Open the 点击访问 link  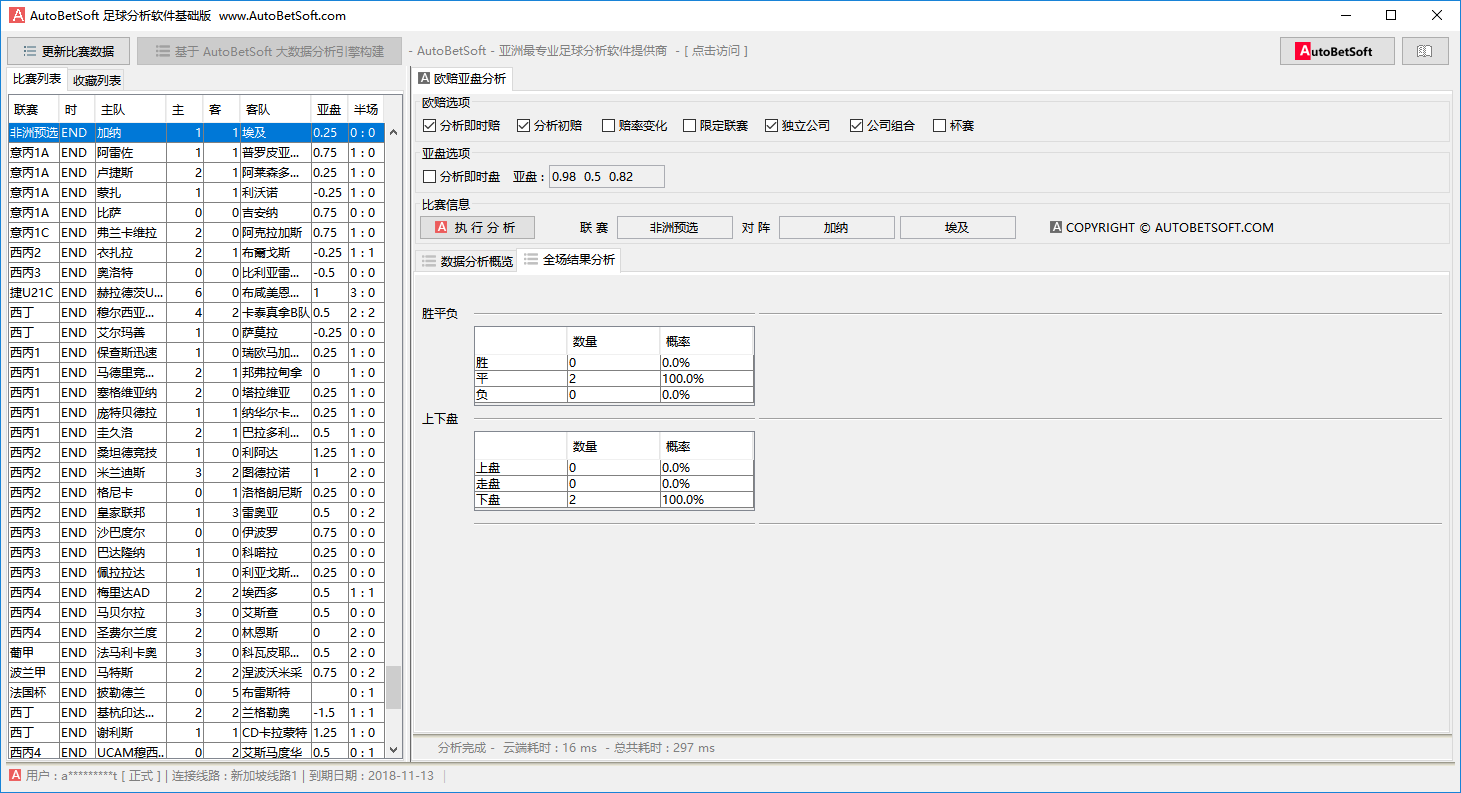point(716,51)
